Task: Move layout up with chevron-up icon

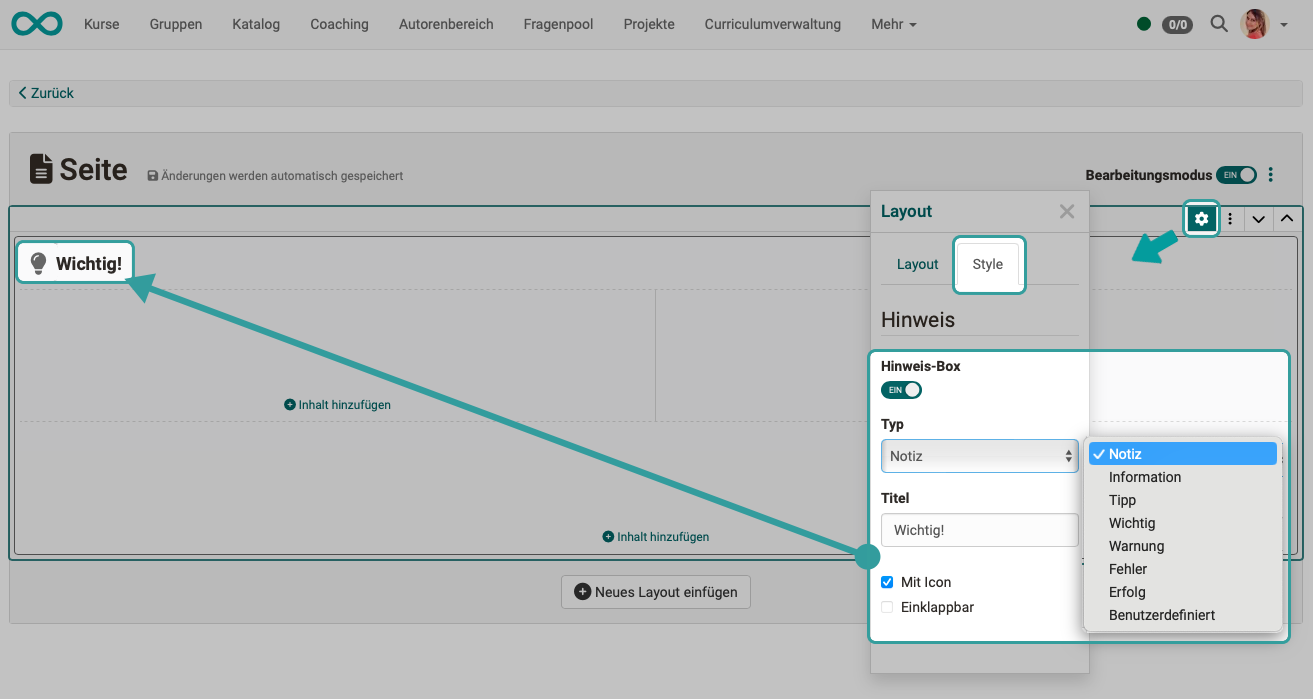Action: pyautogui.click(x=1287, y=219)
